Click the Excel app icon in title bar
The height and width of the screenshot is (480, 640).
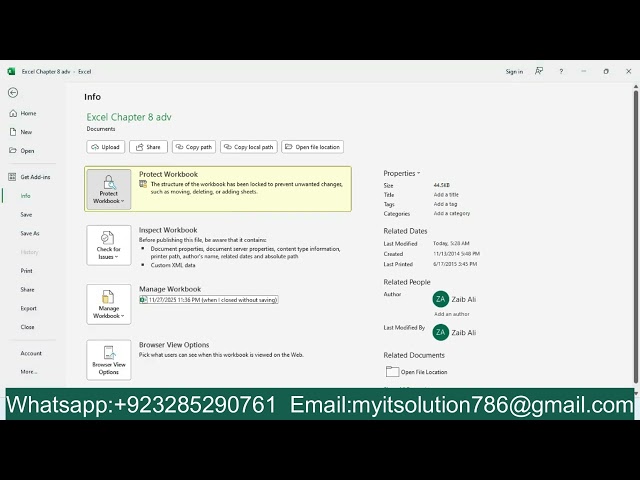tap(11, 71)
